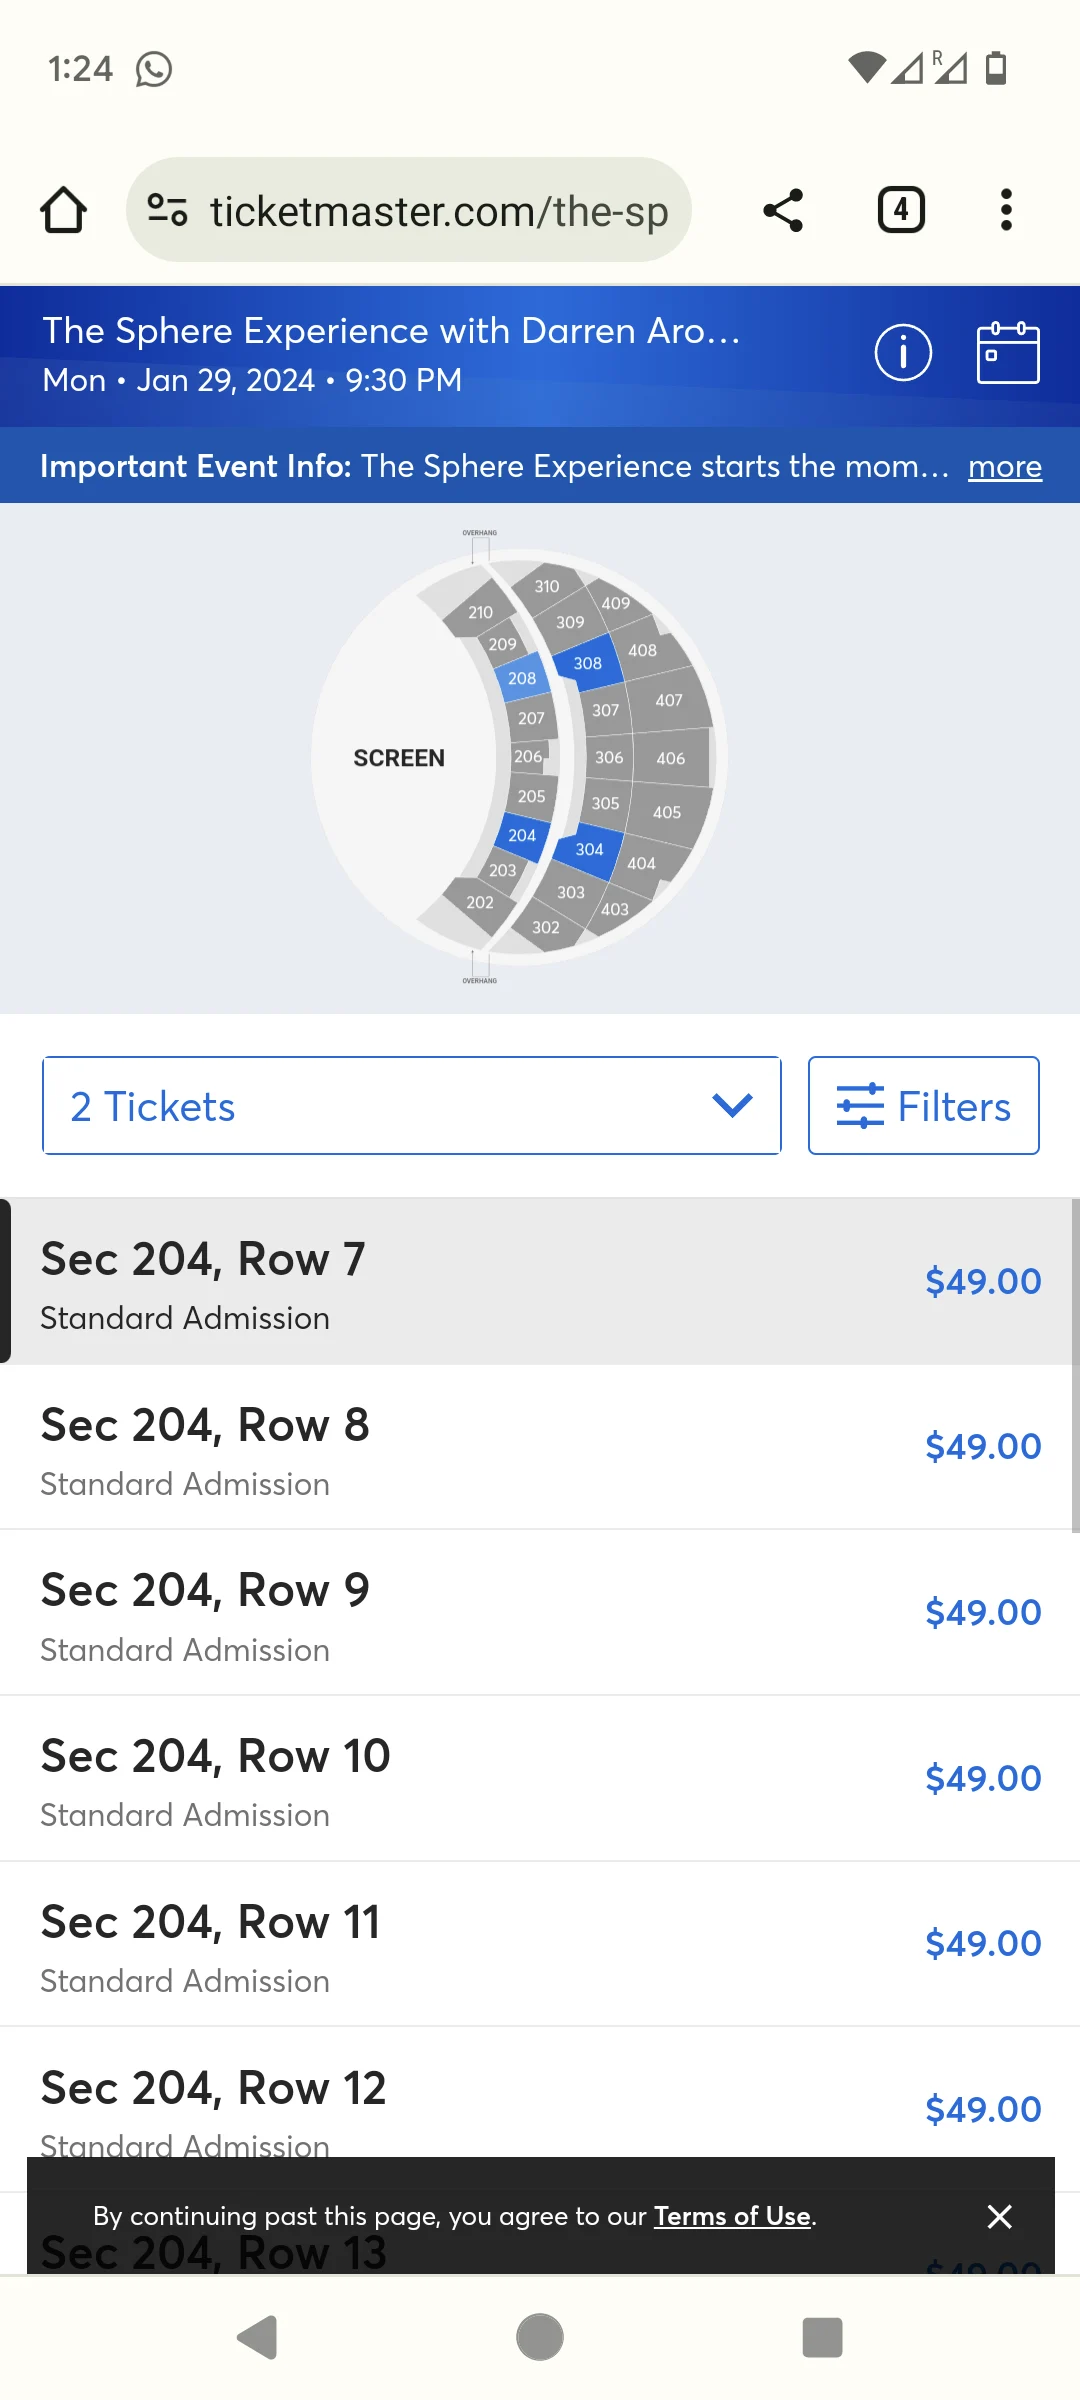This screenshot has height=2400, width=1080.
Task: Click the calendar icon in event header
Action: click(x=1008, y=352)
